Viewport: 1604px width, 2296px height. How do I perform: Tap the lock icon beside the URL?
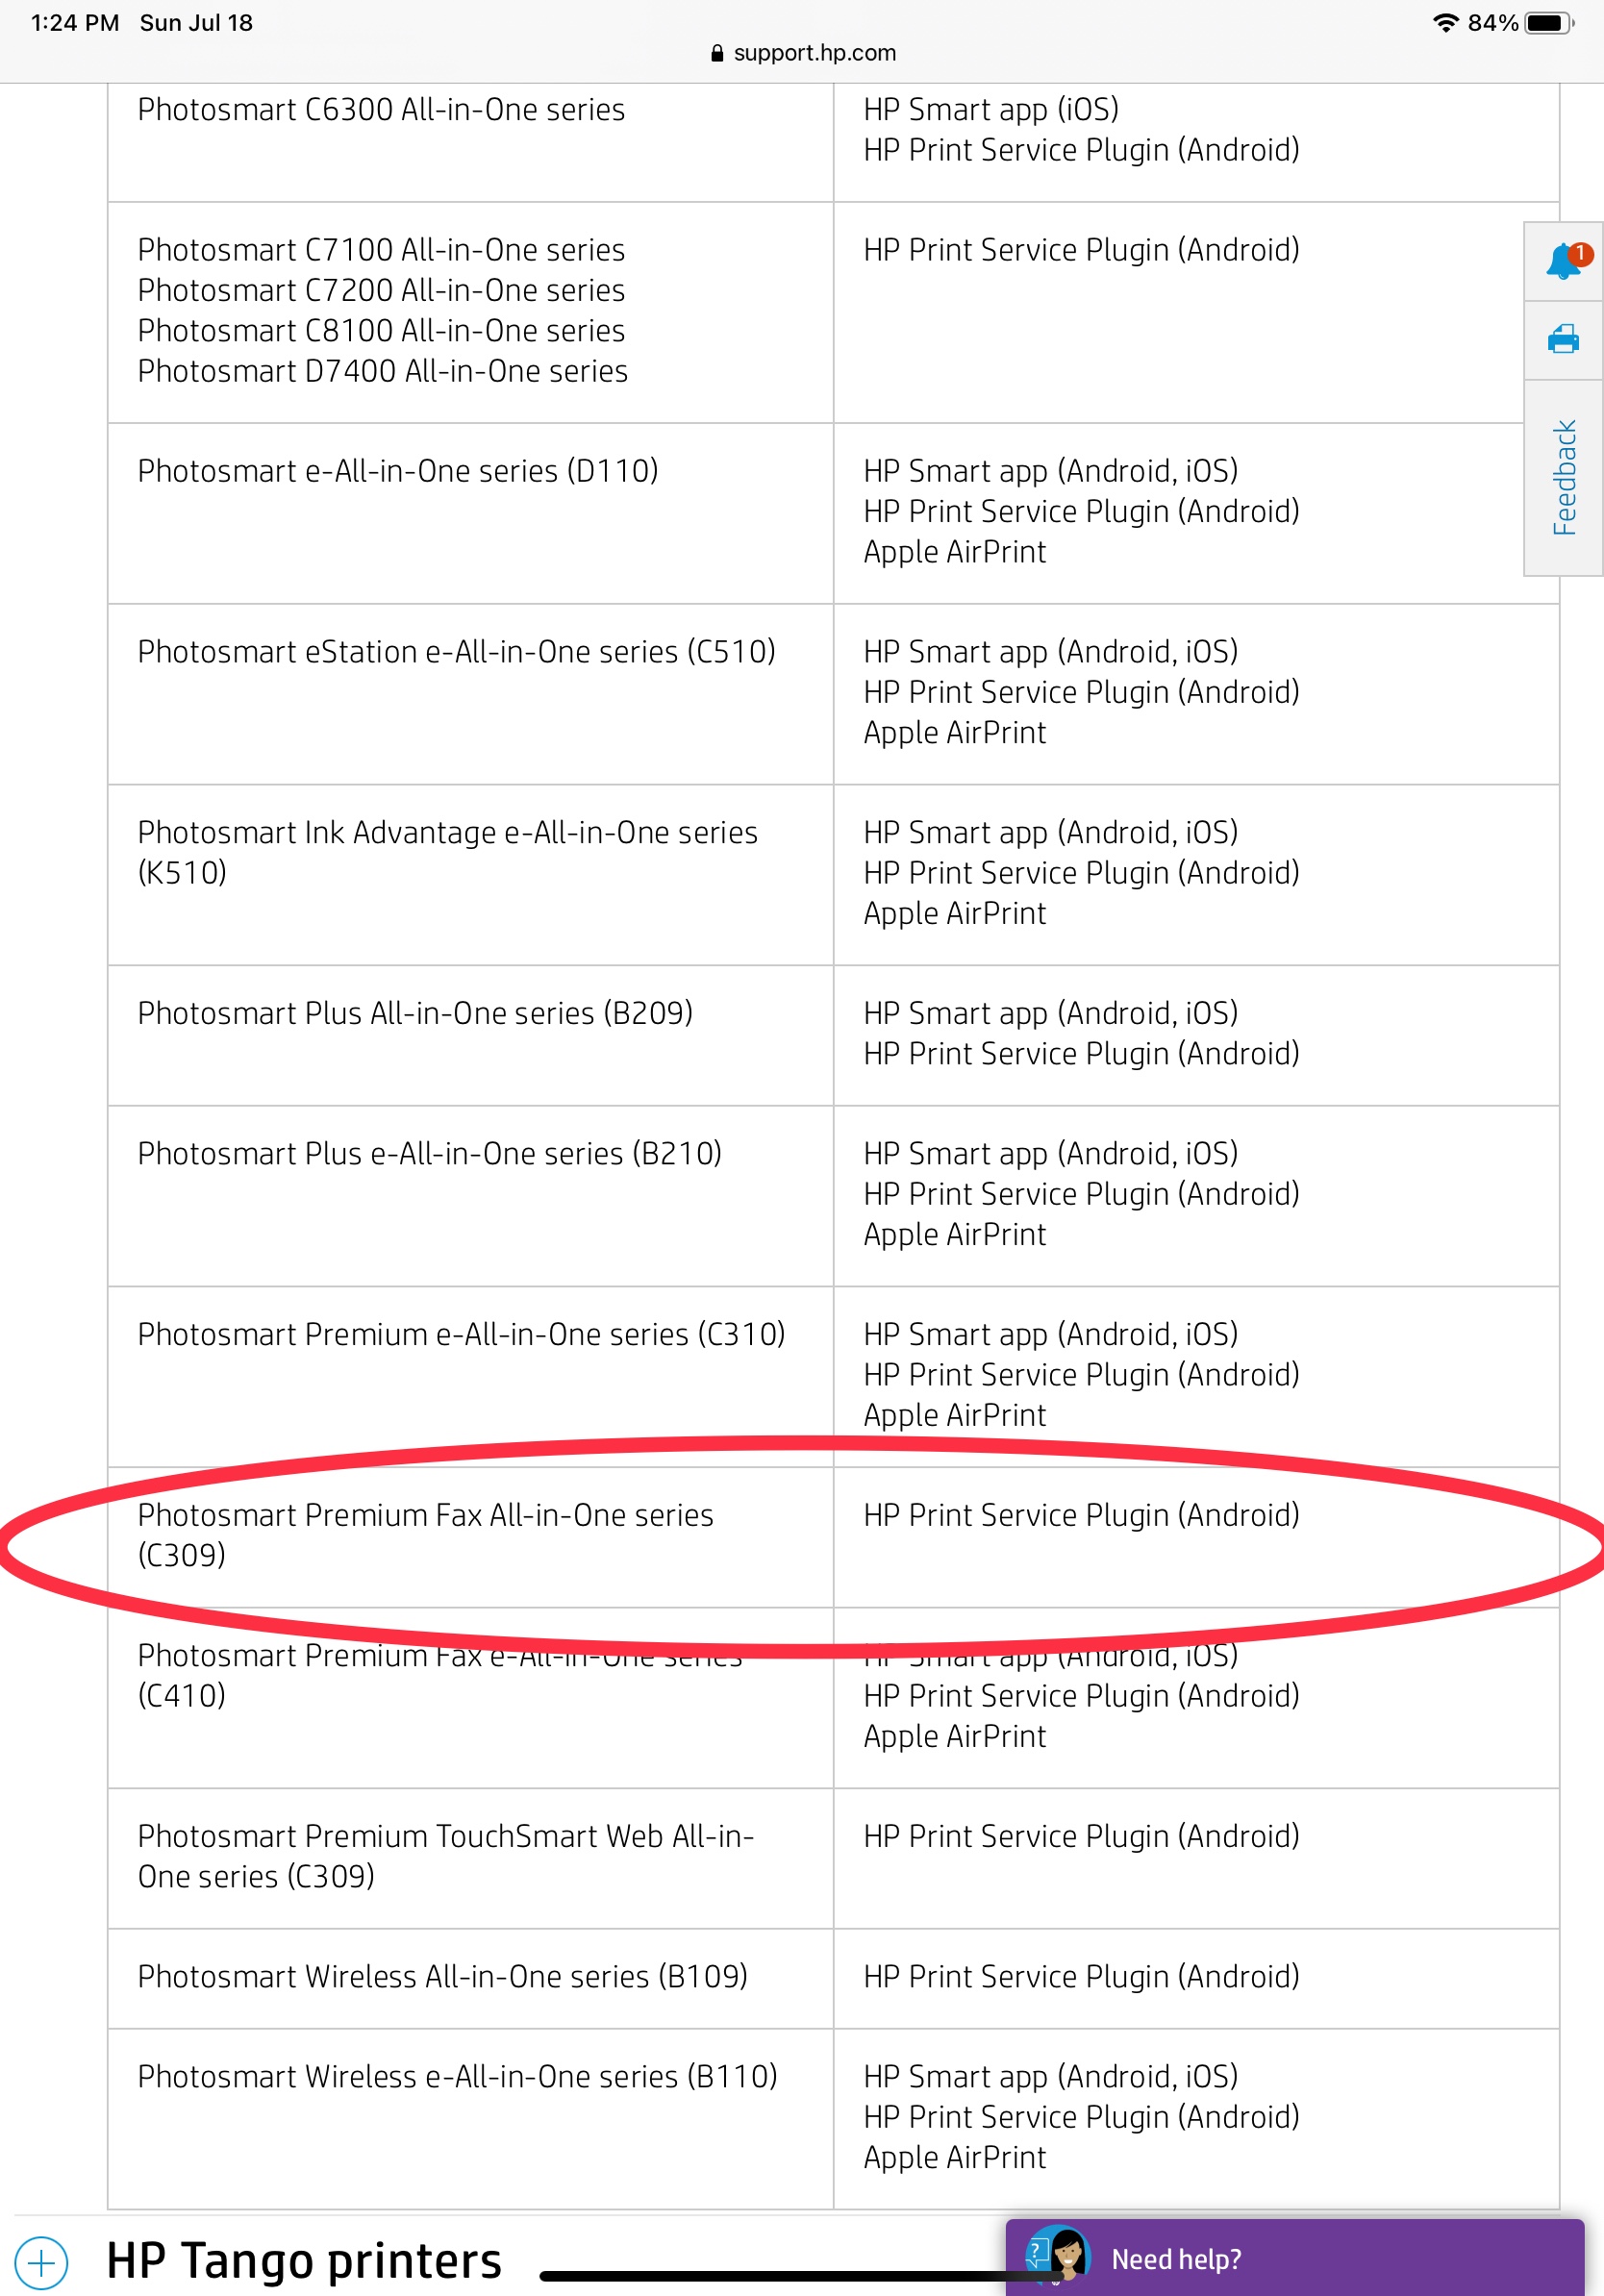(x=716, y=53)
